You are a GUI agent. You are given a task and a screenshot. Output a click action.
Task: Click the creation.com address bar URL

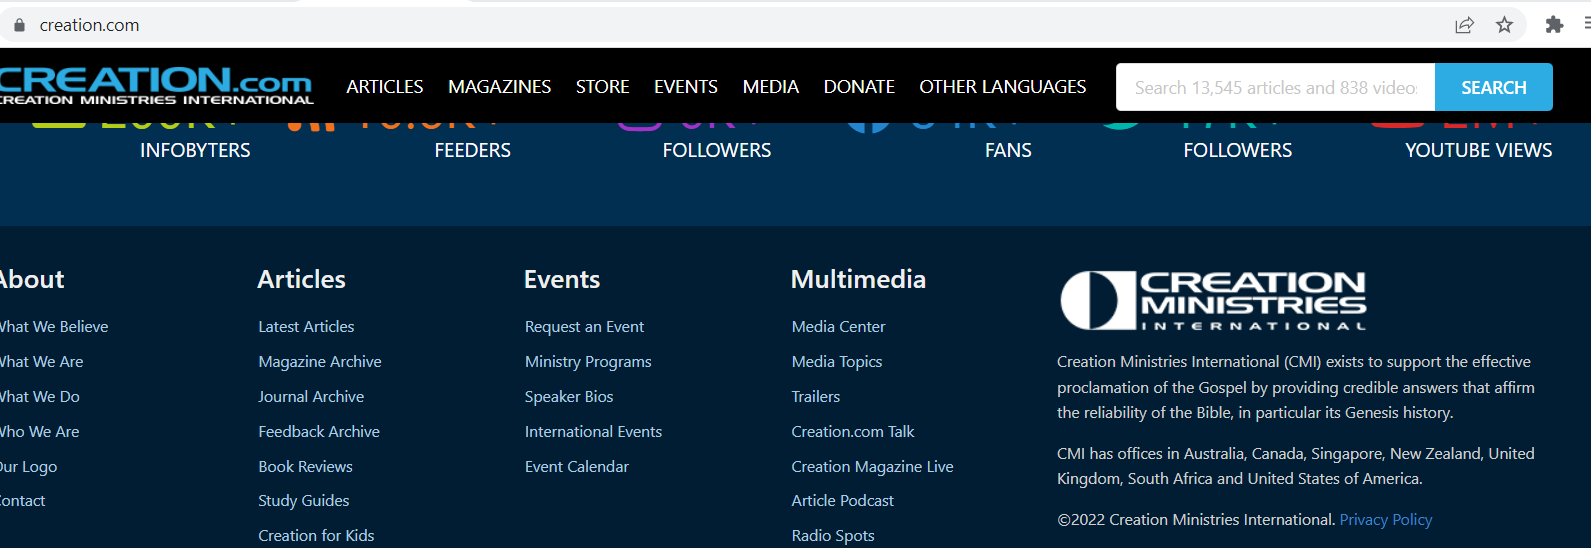(90, 25)
